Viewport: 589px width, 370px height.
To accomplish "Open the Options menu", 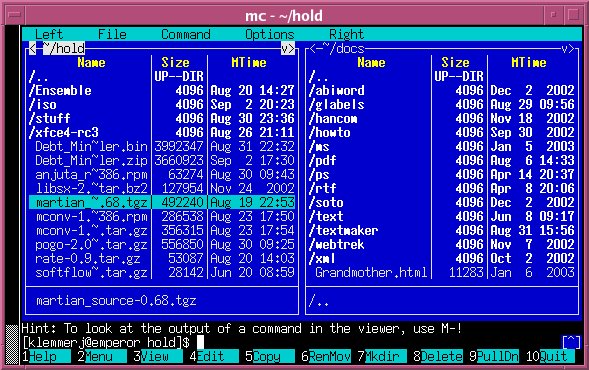I will pos(269,35).
